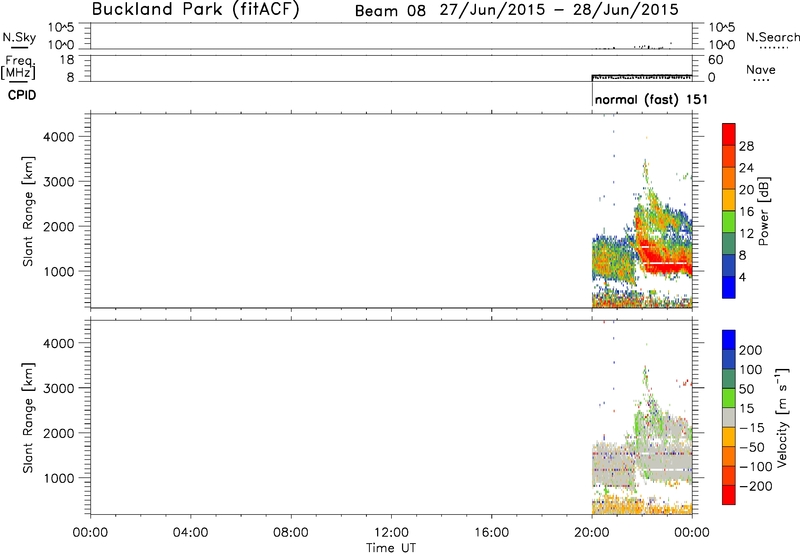Click the '28' value on Power colorbar
This screenshot has width=800, height=554.
(x=746, y=146)
